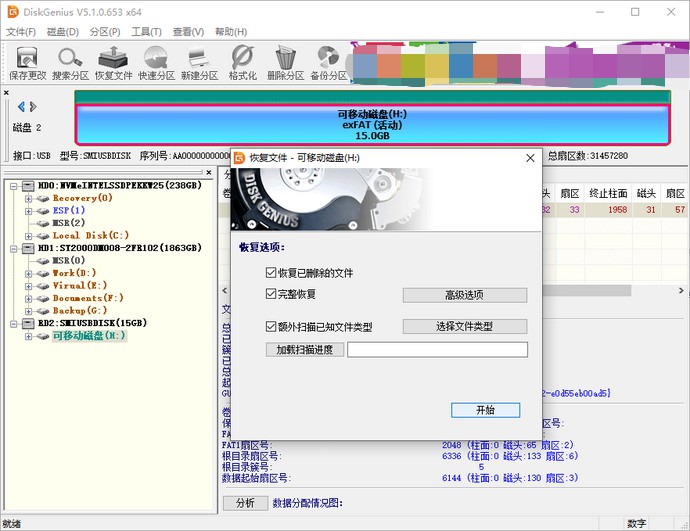690x531 pixels.
Task: Click the 格式化 (Format) toolbar icon
Action: point(242,62)
